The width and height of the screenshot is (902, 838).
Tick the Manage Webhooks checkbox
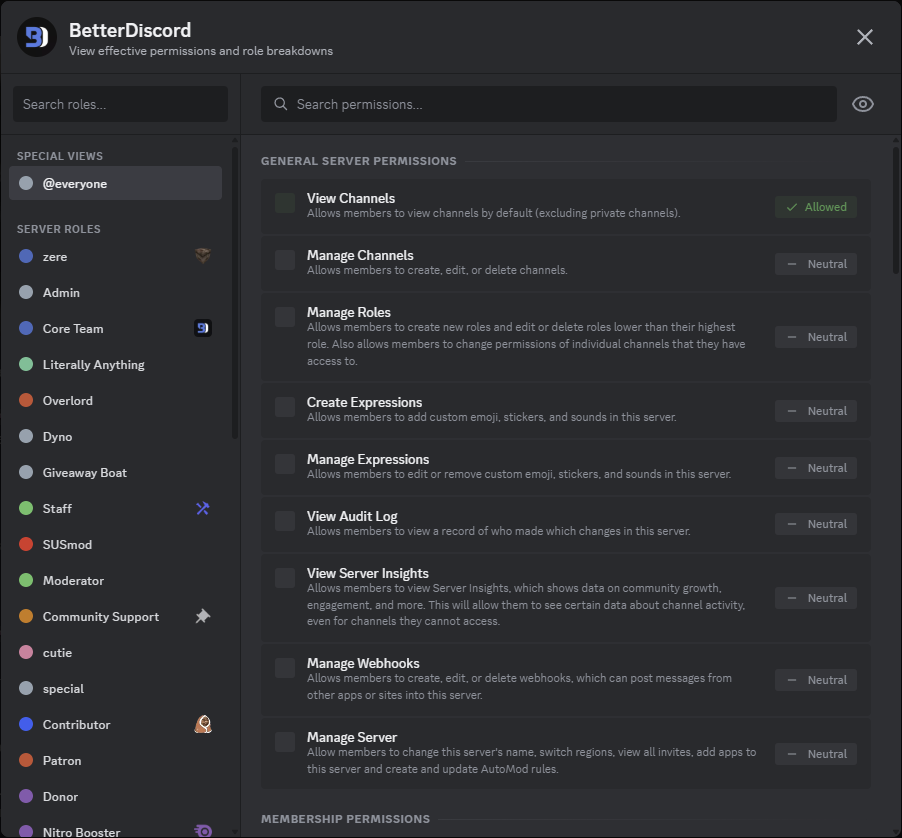pos(285,668)
